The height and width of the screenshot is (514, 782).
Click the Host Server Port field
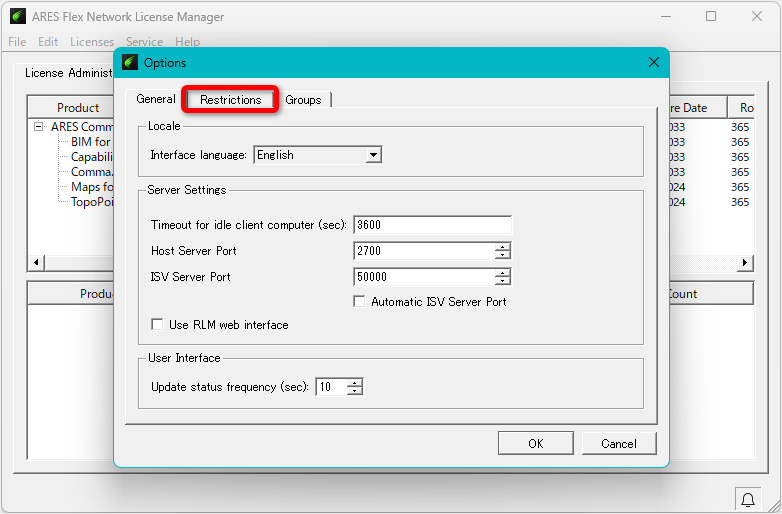424,251
